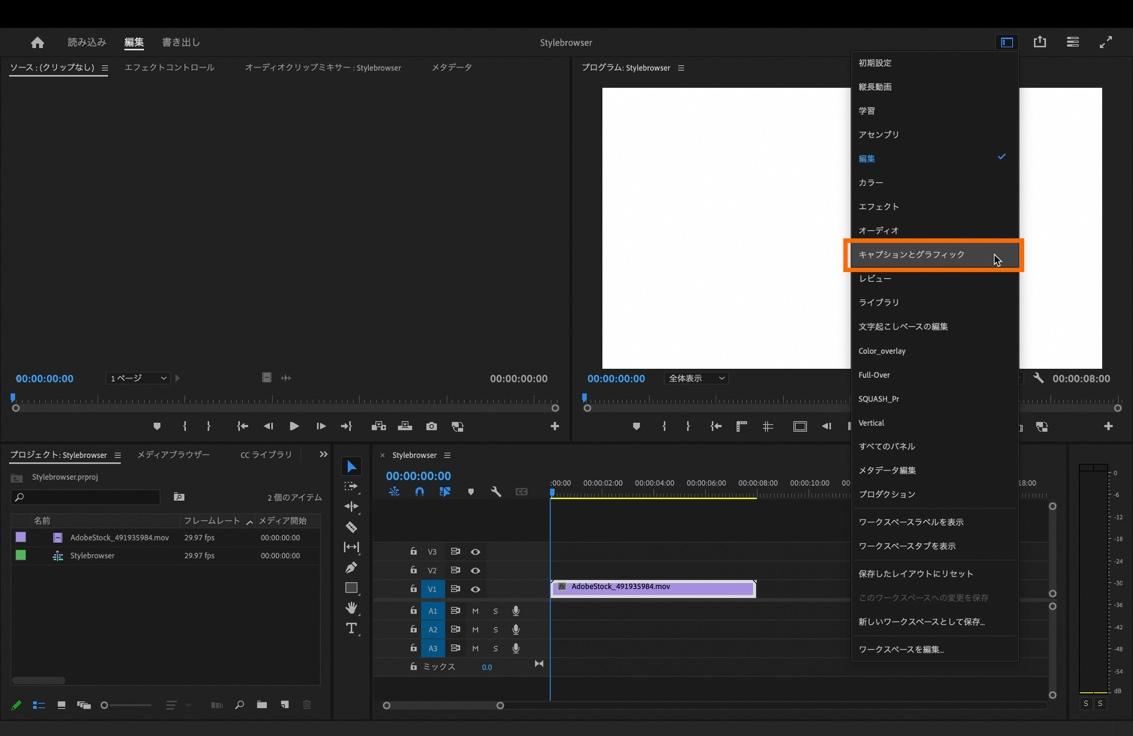Viewport: 1133px width, 736px height.
Task: Click the Home icon
Action: coord(37,43)
